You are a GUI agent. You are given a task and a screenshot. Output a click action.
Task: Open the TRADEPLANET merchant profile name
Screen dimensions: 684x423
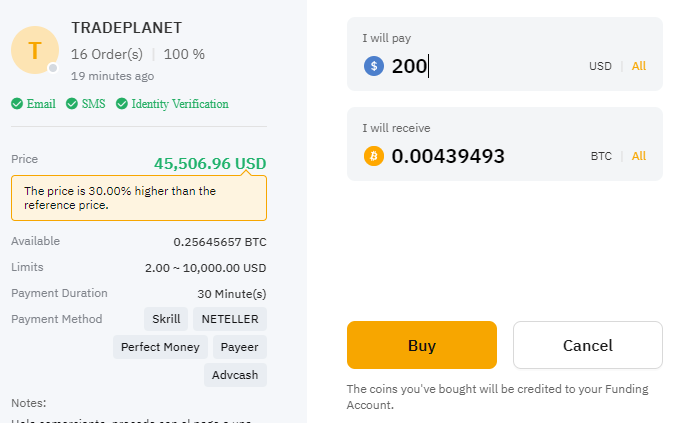[127, 28]
